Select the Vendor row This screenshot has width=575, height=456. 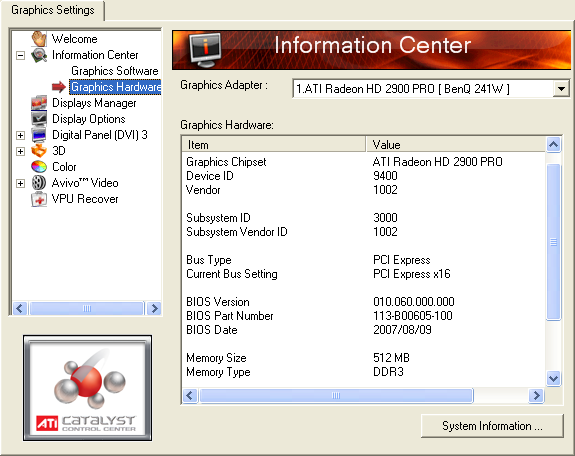click(363, 190)
